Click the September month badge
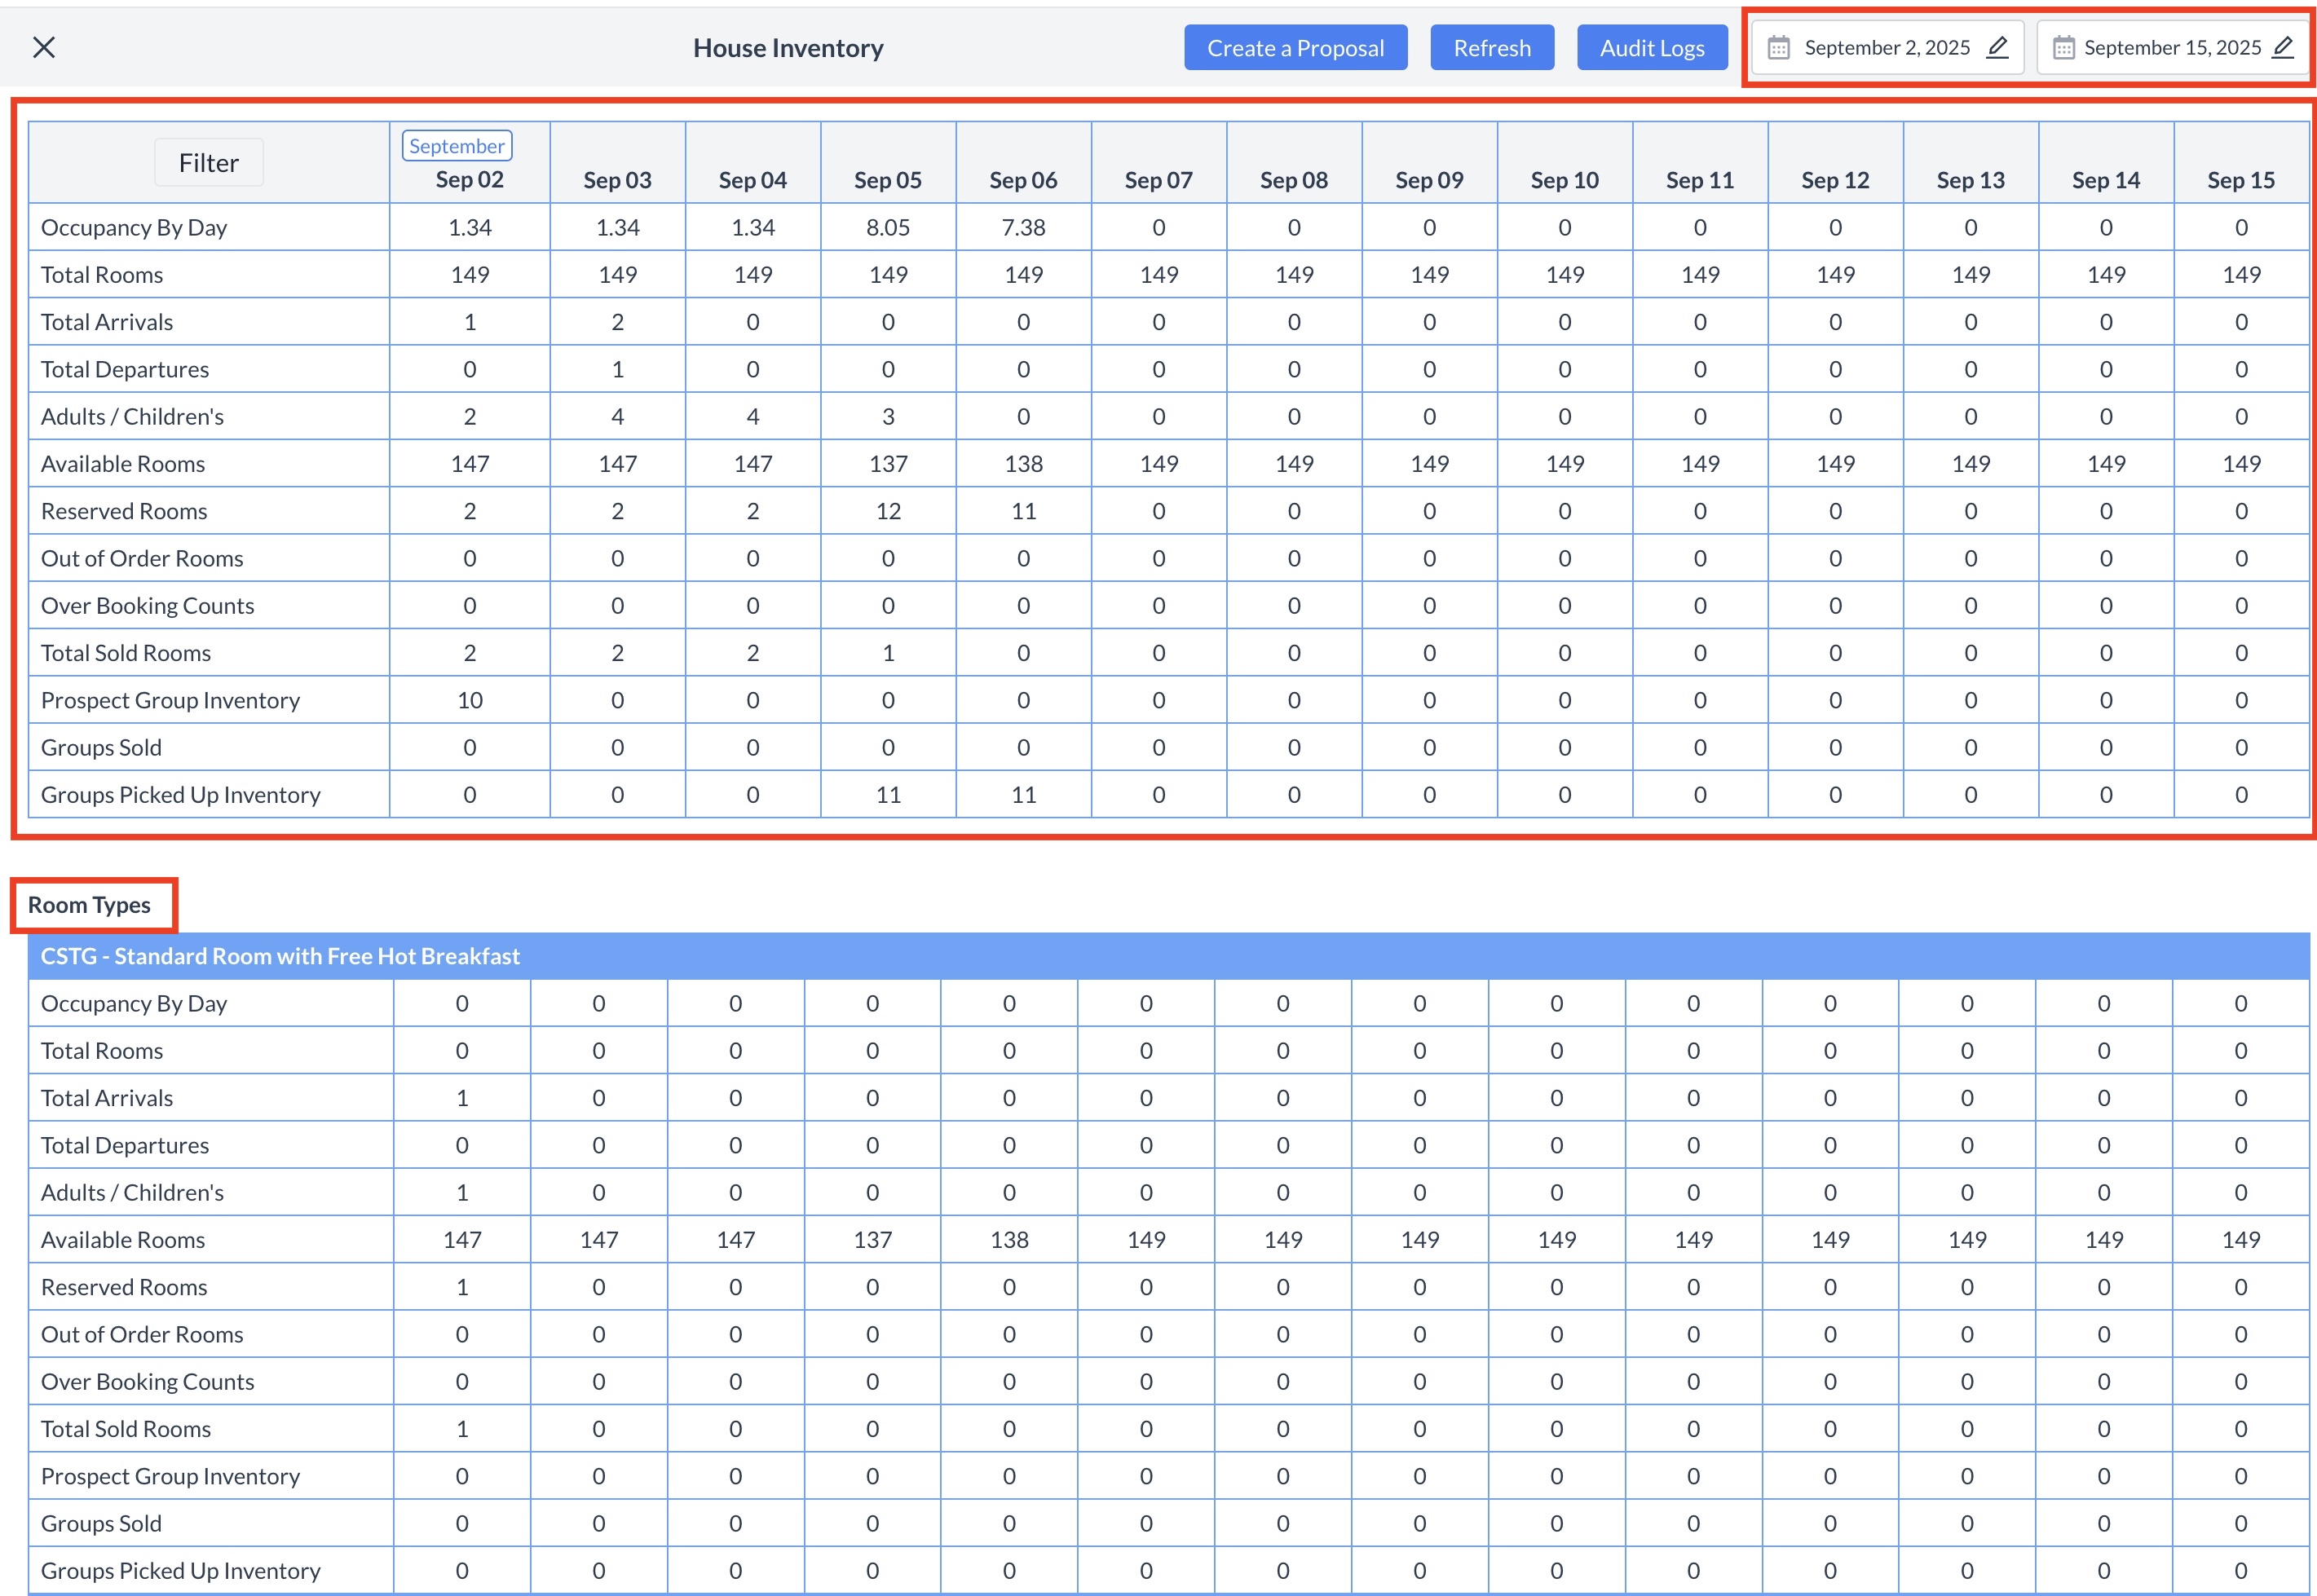 pyautogui.click(x=457, y=146)
